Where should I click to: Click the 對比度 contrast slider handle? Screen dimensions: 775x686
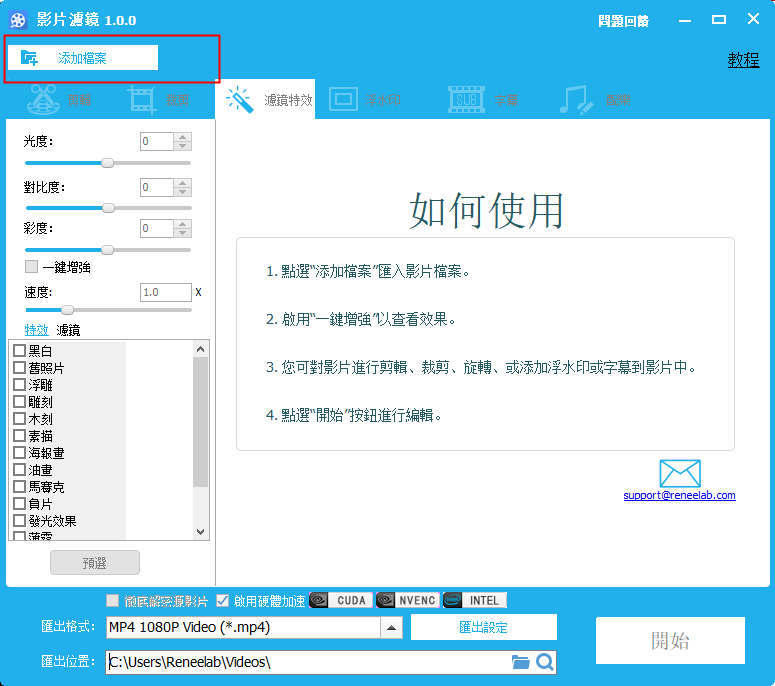tap(108, 208)
